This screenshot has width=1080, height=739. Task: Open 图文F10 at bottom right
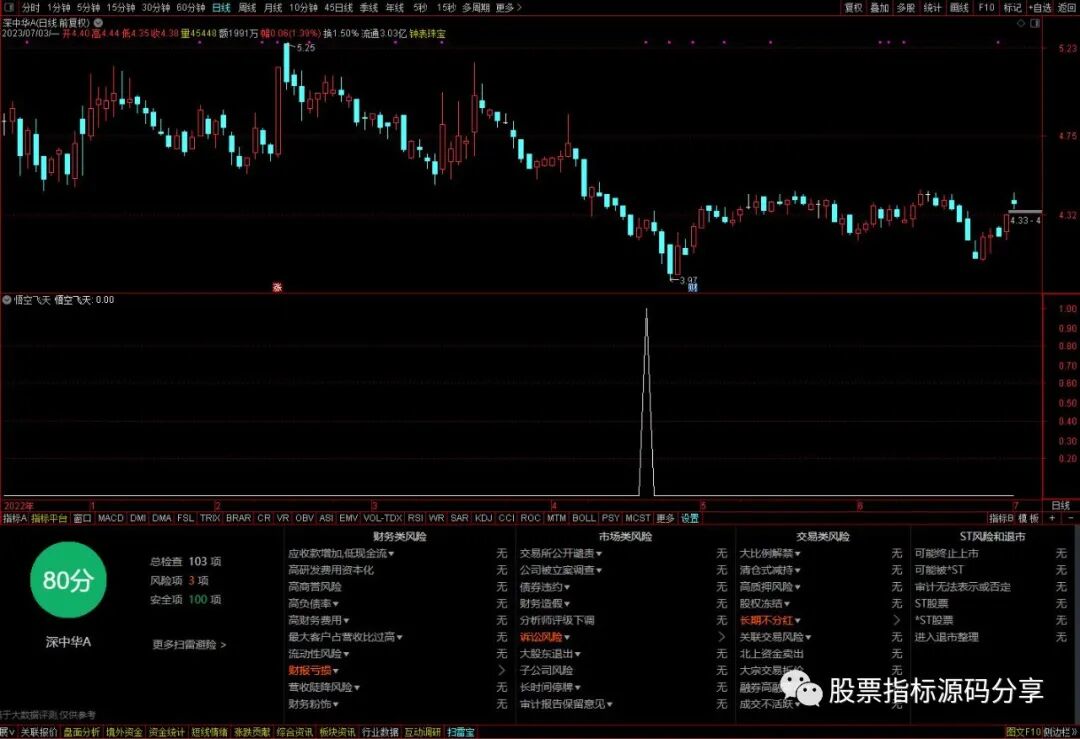point(1023,732)
